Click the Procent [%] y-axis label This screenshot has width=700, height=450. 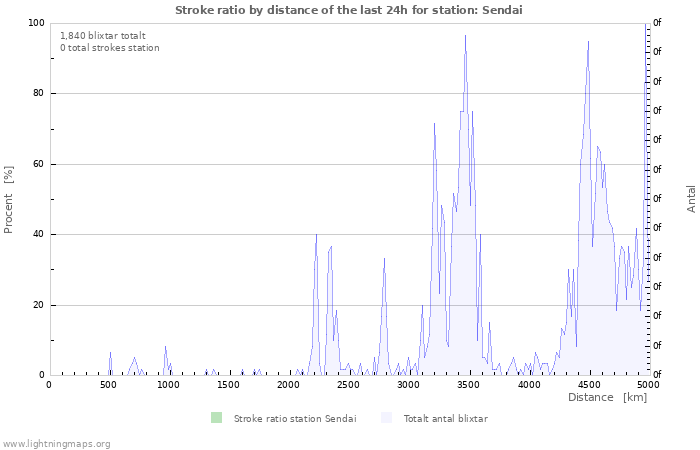[x=9, y=199]
